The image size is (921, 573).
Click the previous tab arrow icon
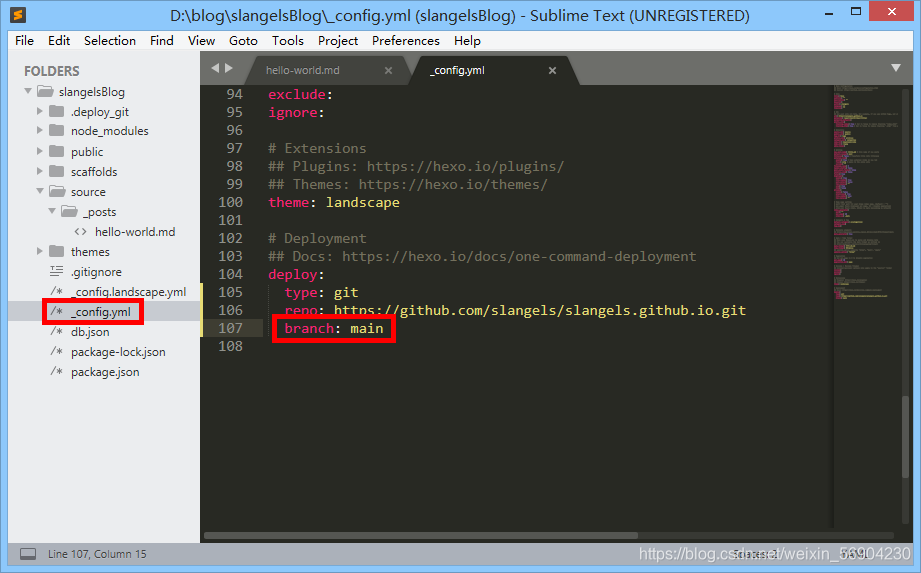pyautogui.click(x=215, y=68)
